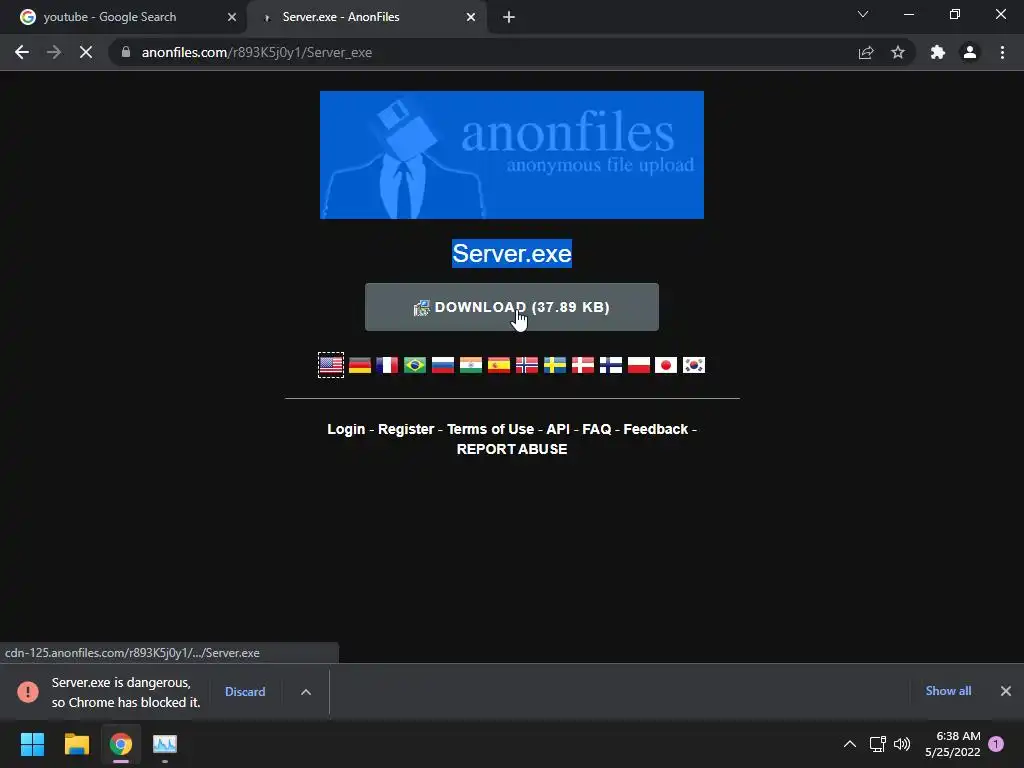Go forward in browser history

(54, 52)
